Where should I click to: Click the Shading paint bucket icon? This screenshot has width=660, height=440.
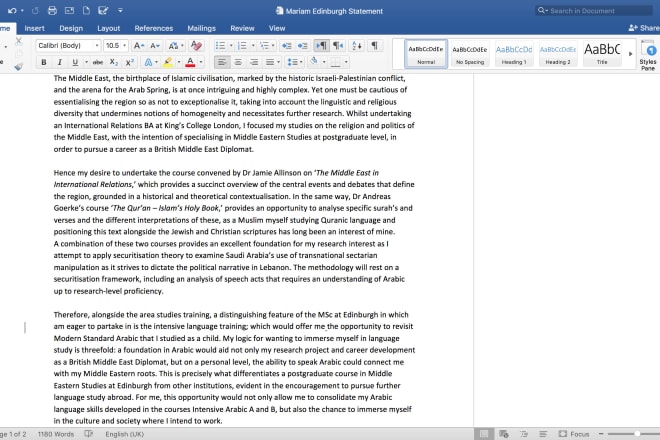[314, 62]
